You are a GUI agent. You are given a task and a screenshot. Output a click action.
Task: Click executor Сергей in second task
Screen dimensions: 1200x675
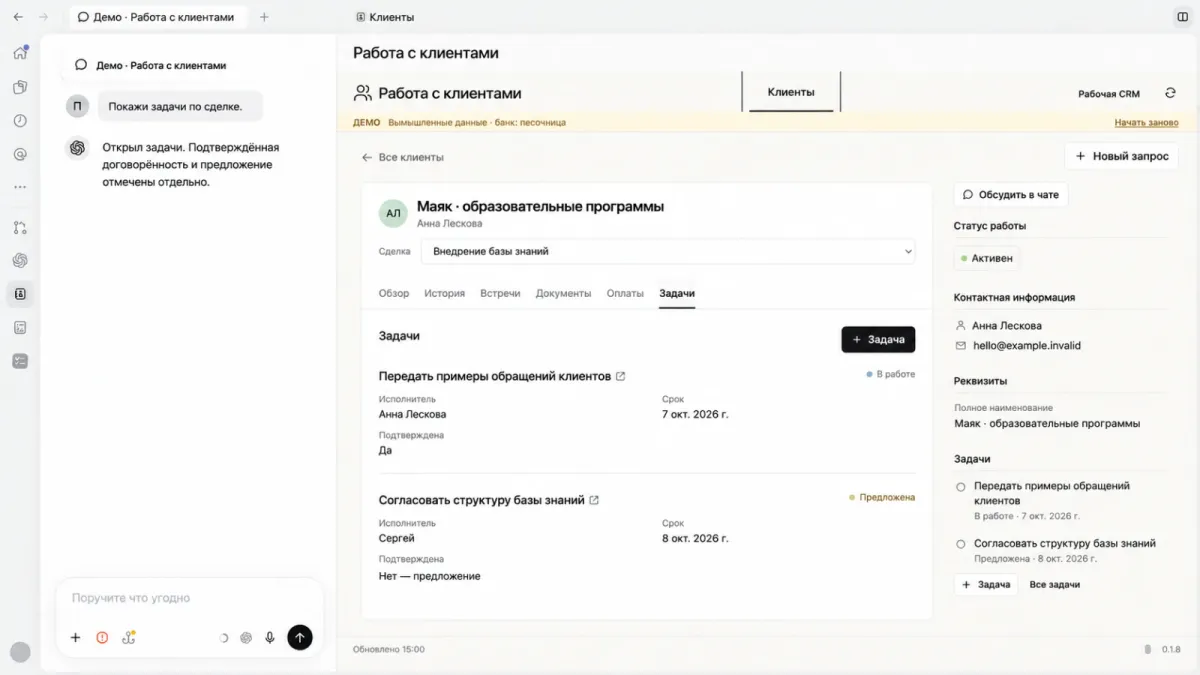397,538
